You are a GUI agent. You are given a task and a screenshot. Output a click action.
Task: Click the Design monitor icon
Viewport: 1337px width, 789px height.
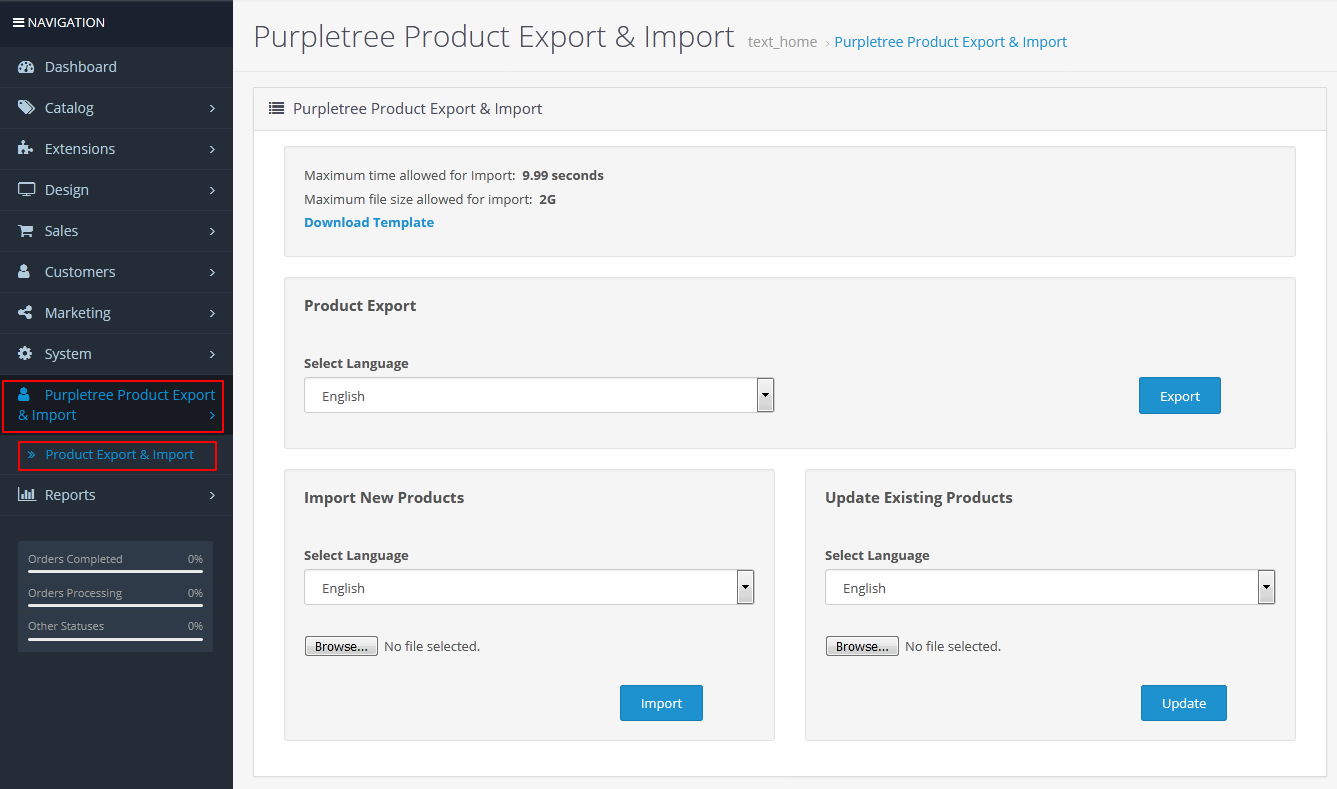tap(25, 189)
